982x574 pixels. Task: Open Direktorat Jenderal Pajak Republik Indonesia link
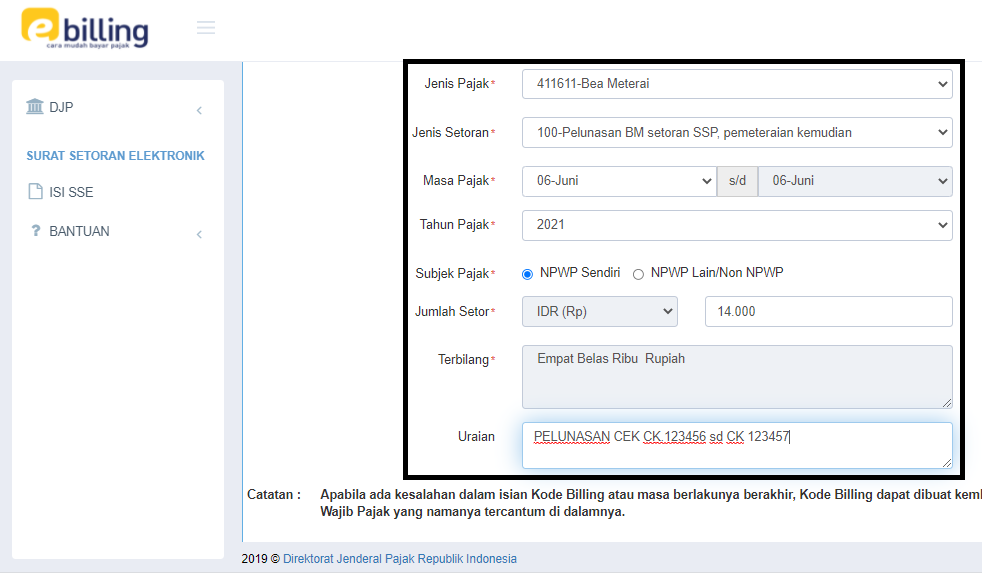[x=400, y=559]
